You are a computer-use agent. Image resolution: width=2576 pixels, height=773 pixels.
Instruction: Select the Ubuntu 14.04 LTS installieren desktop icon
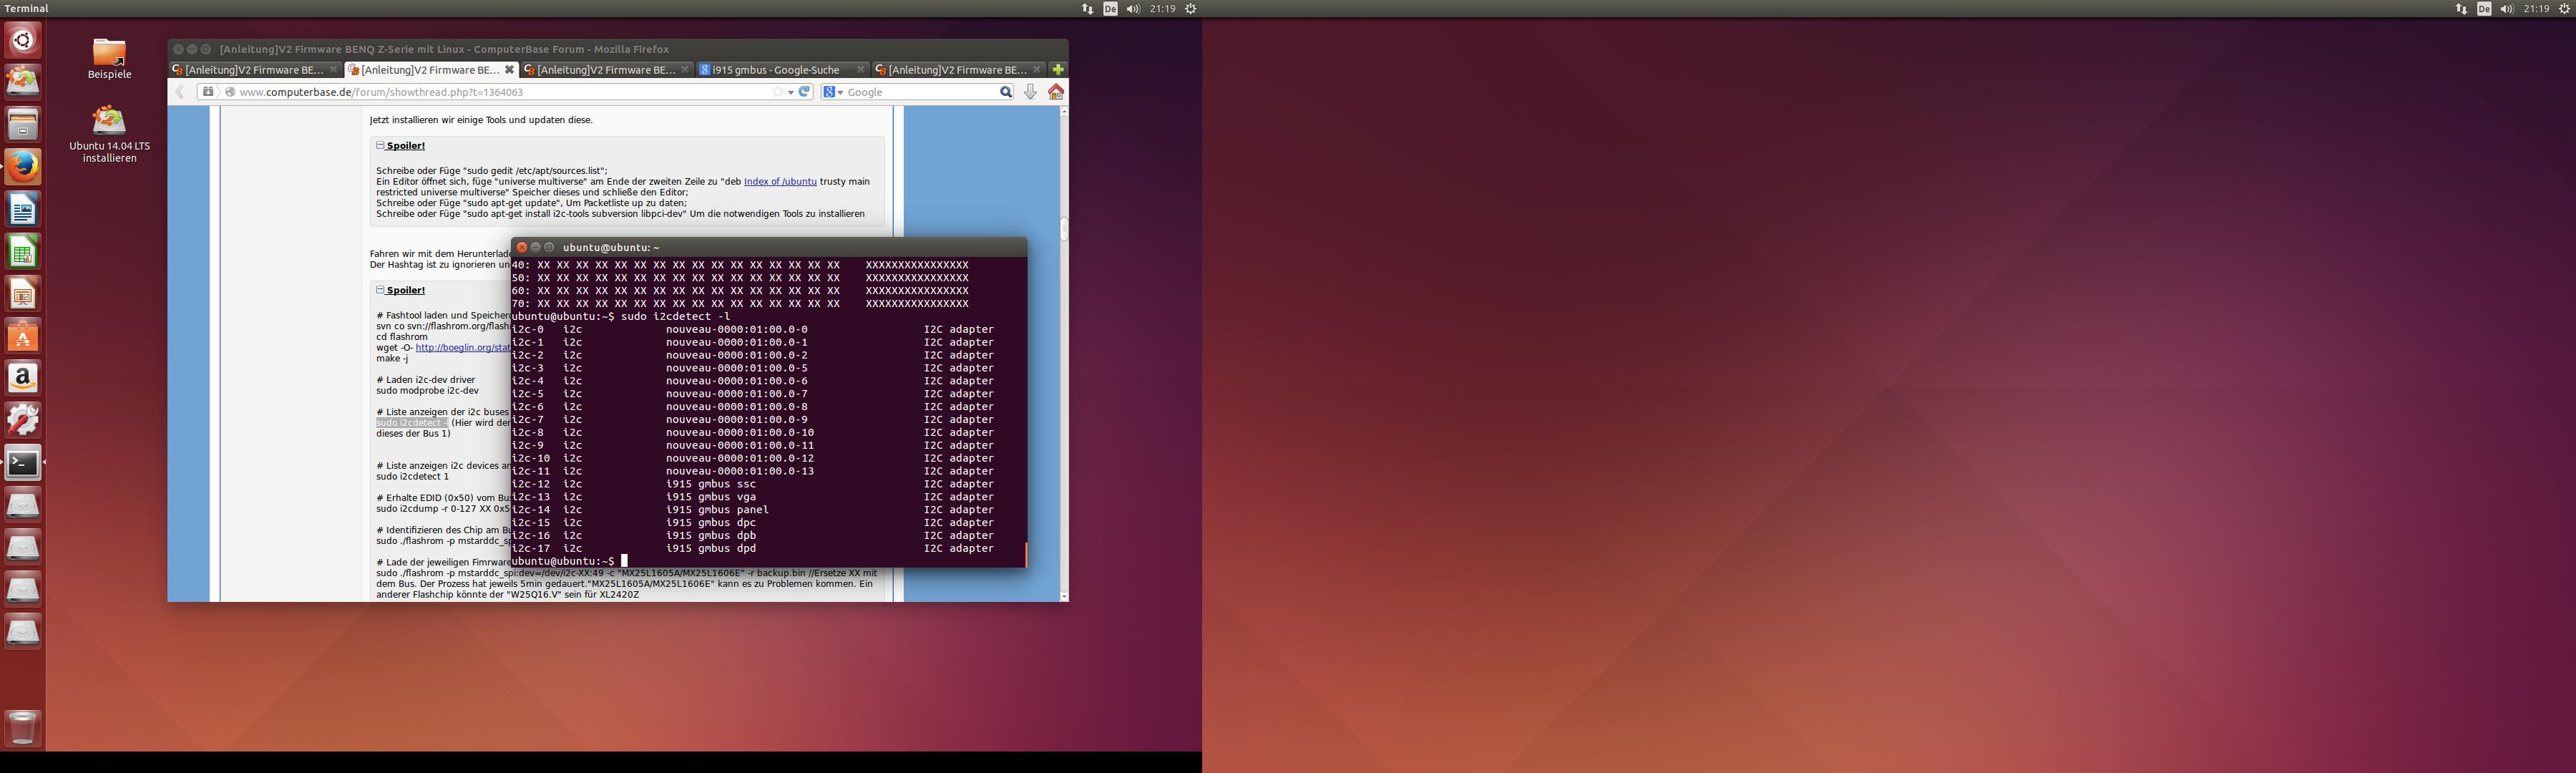109,135
